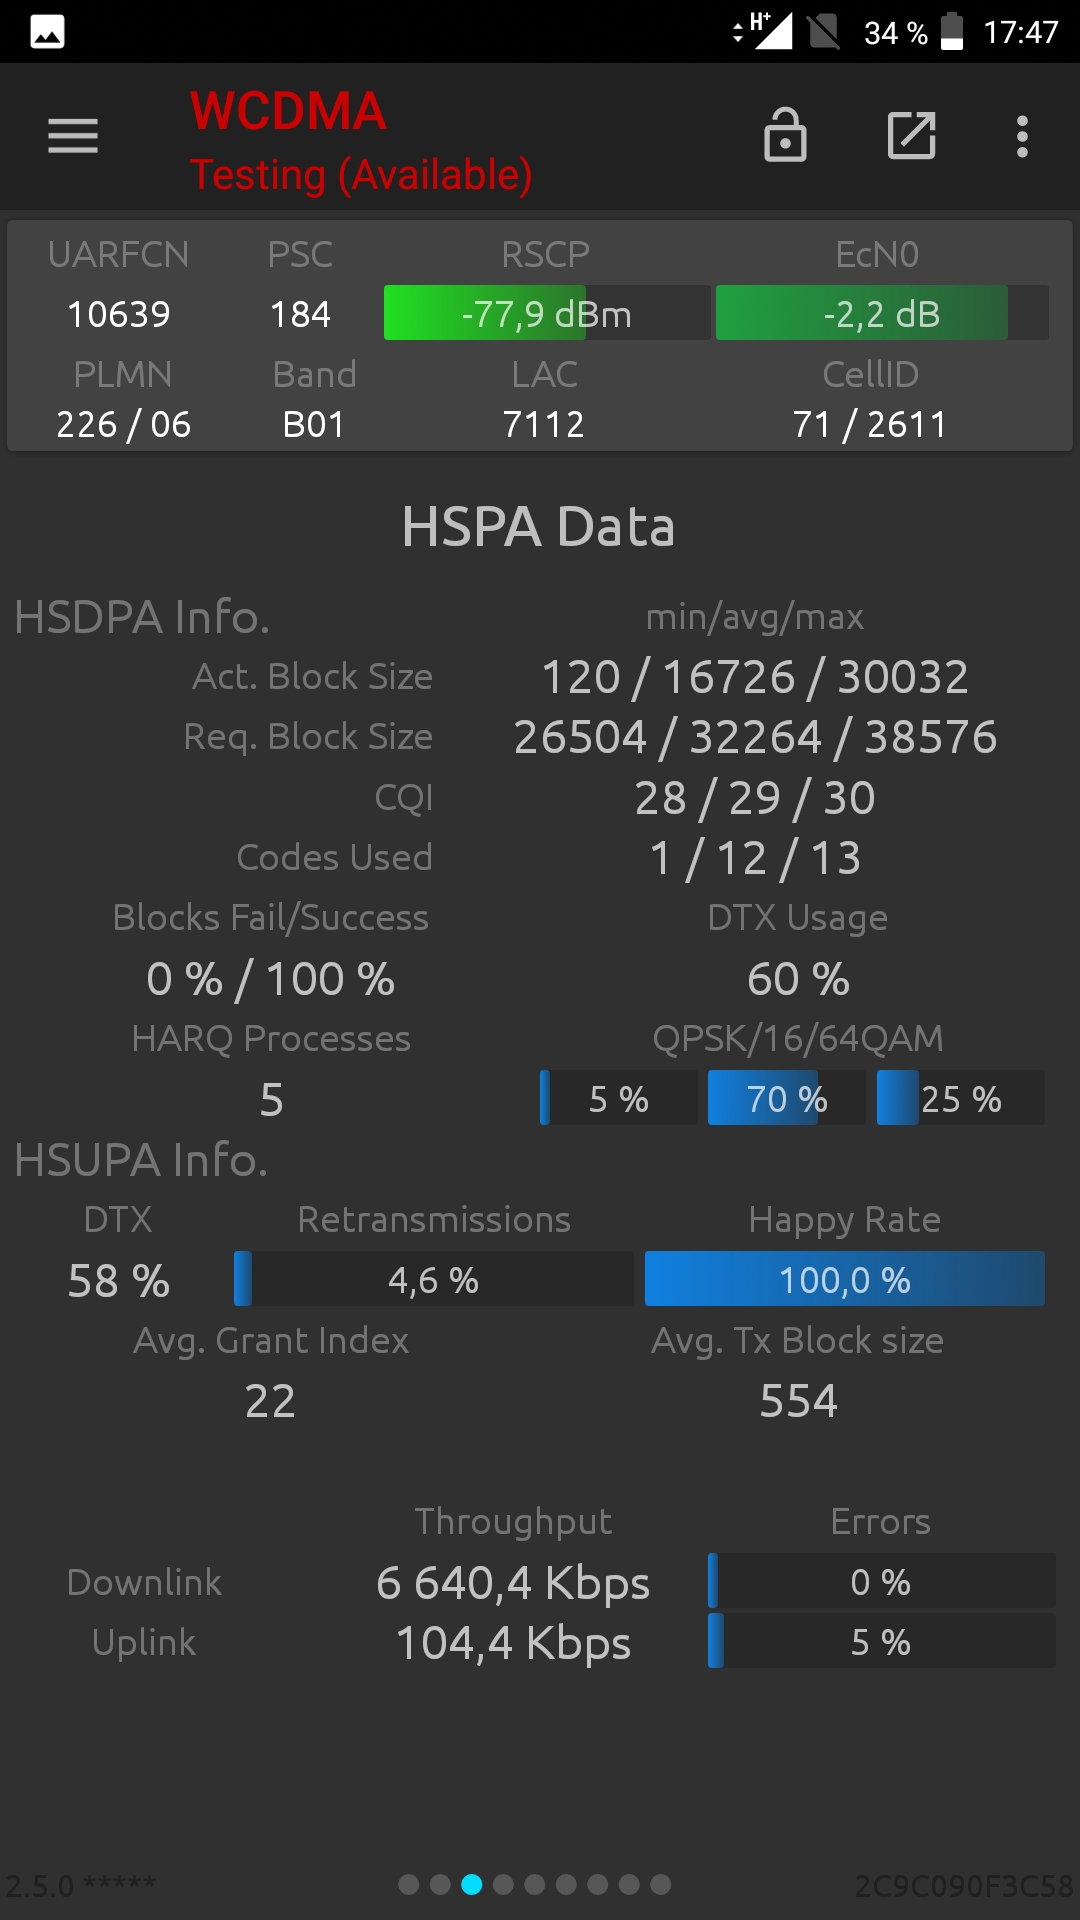Select the second page indicator dot
Viewport: 1080px width, 1920px height.
point(440,1885)
